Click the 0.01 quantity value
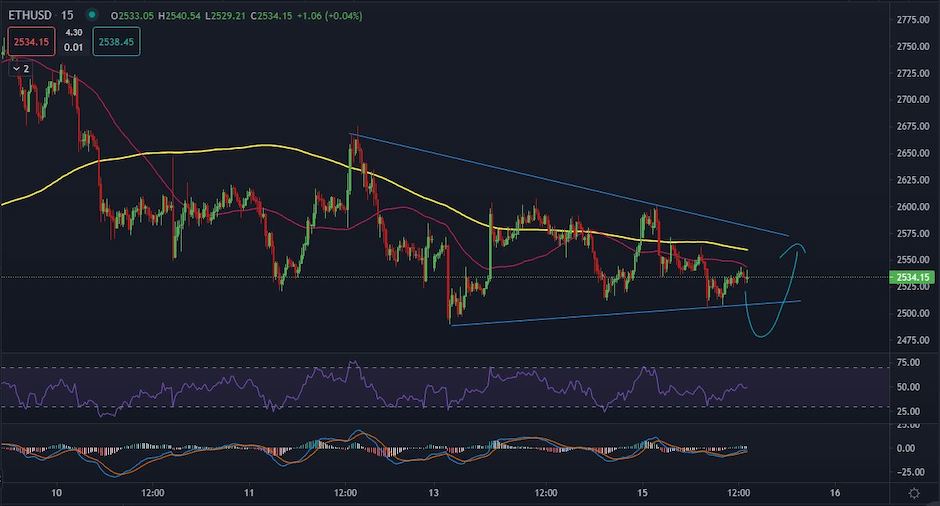Viewport: 940px width, 506px height. pos(74,47)
